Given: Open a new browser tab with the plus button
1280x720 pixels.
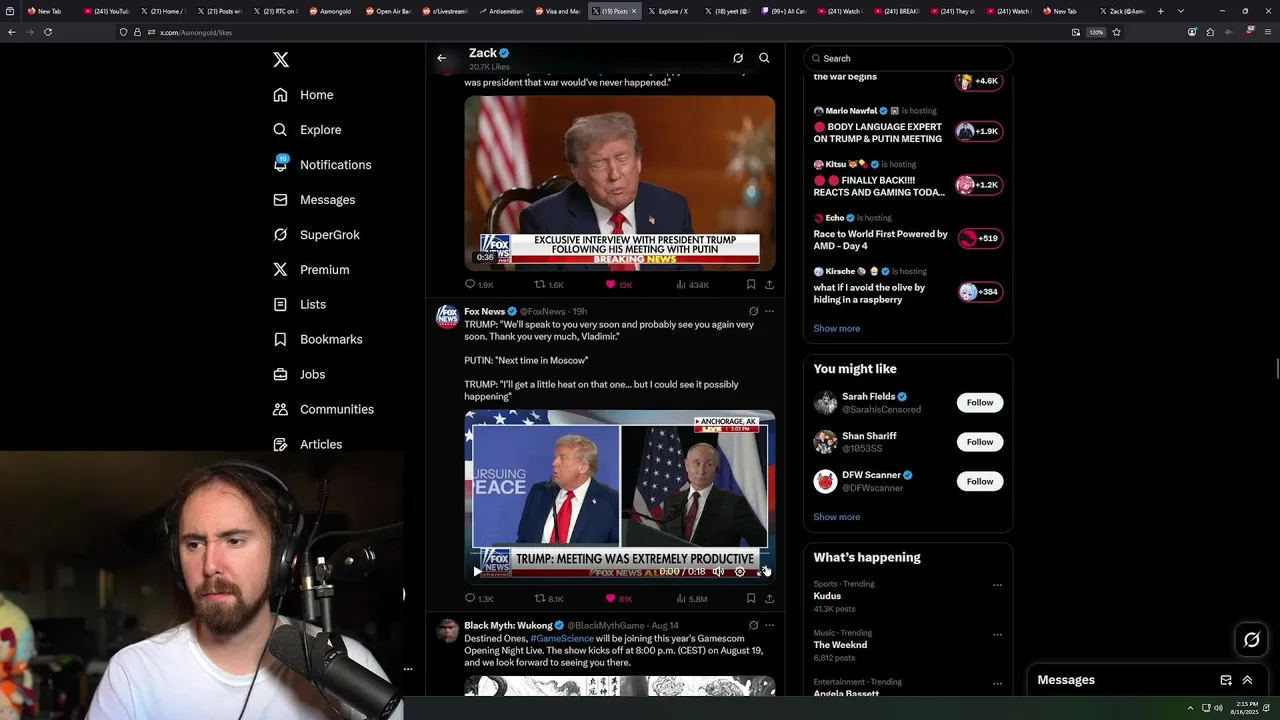Looking at the screenshot, I should pos(1160,11).
